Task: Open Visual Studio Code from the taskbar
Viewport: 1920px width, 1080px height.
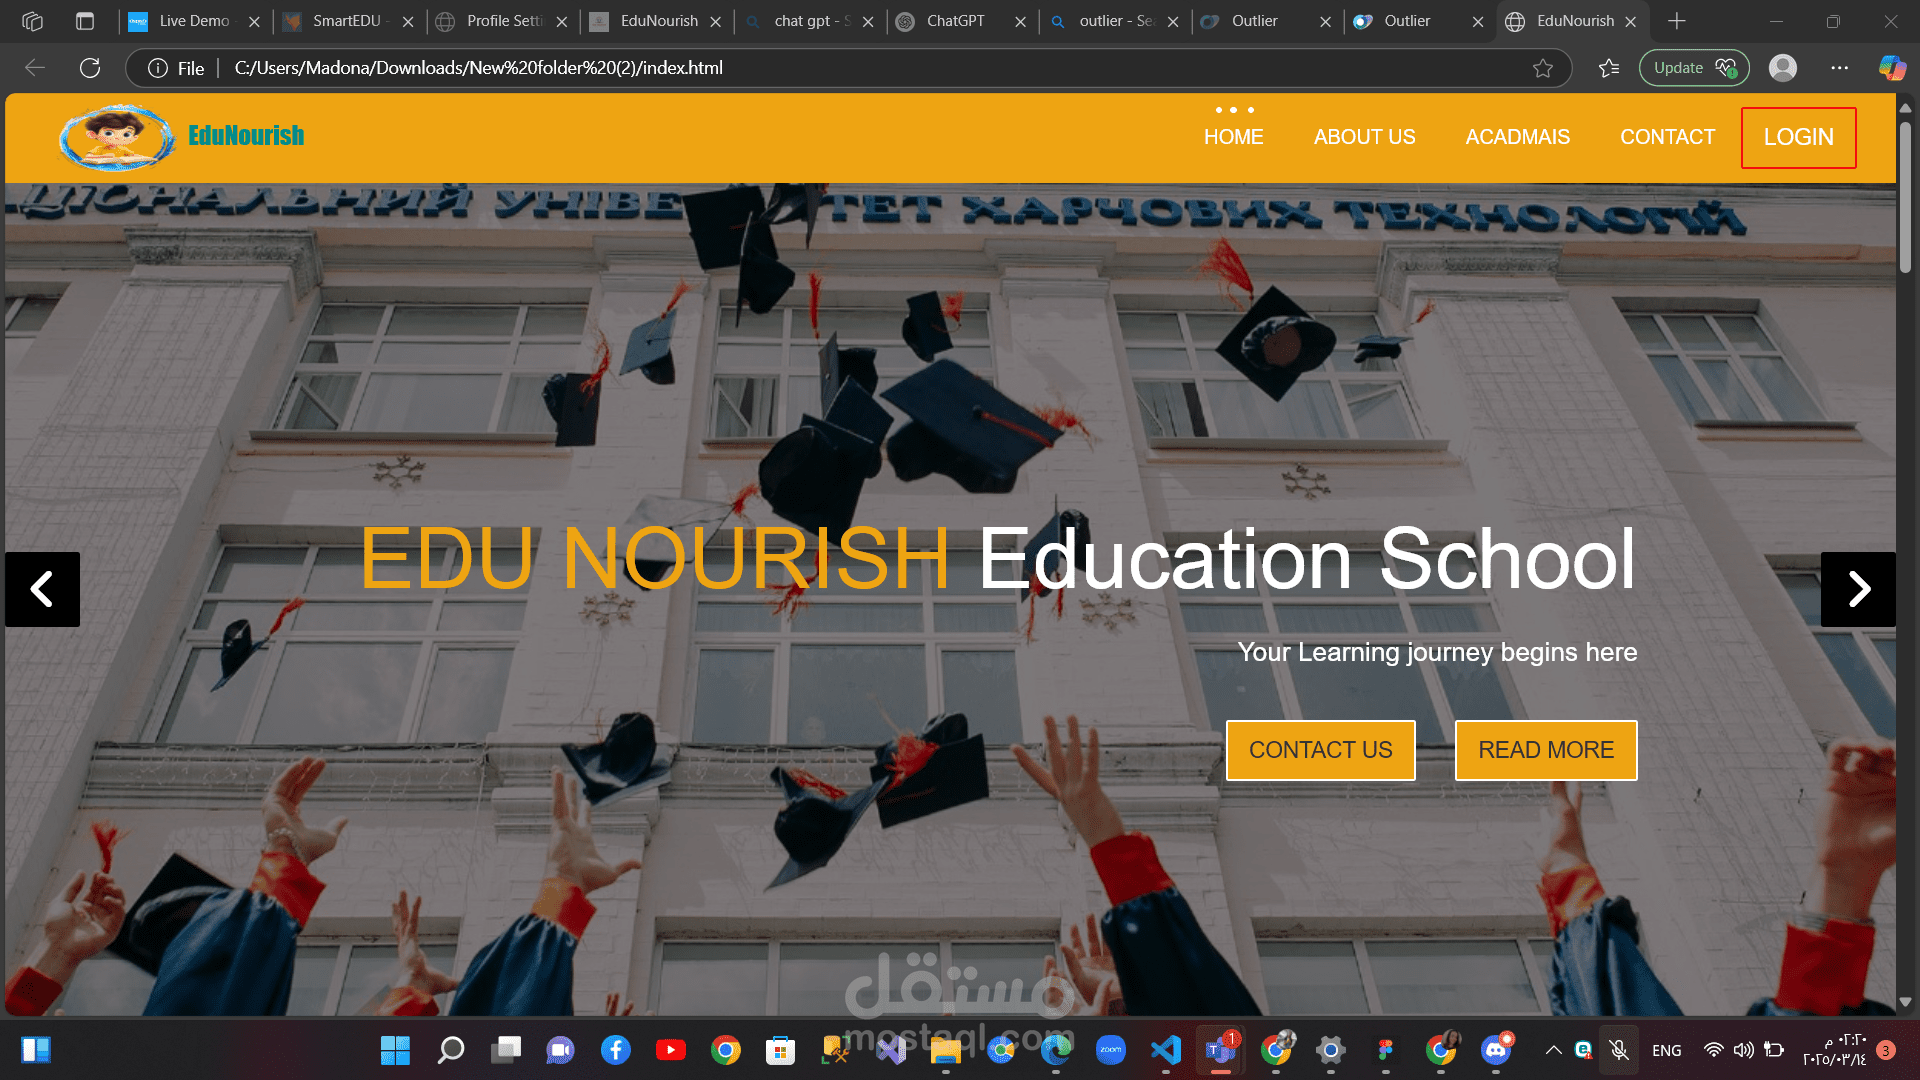Action: tap(1166, 1050)
